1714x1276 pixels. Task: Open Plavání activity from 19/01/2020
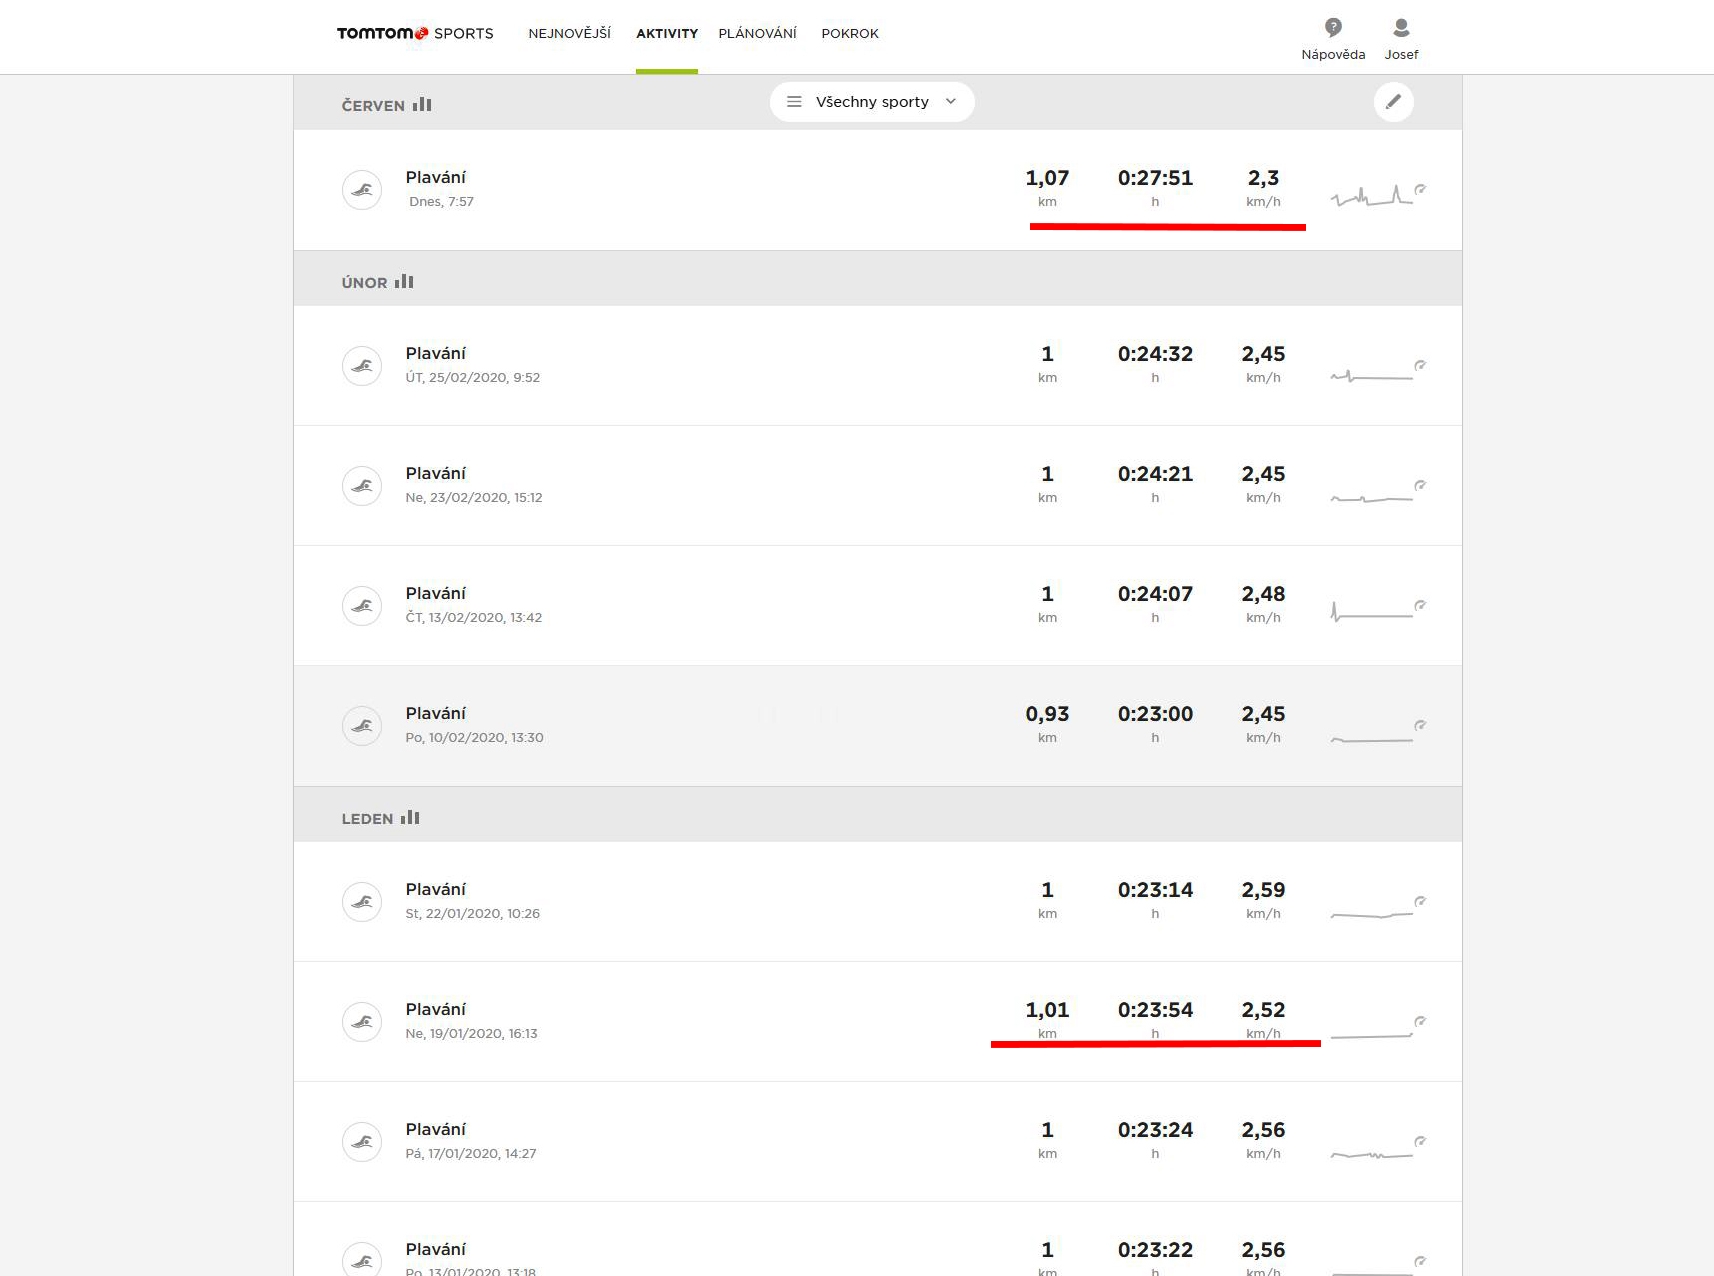click(436, 1010)
